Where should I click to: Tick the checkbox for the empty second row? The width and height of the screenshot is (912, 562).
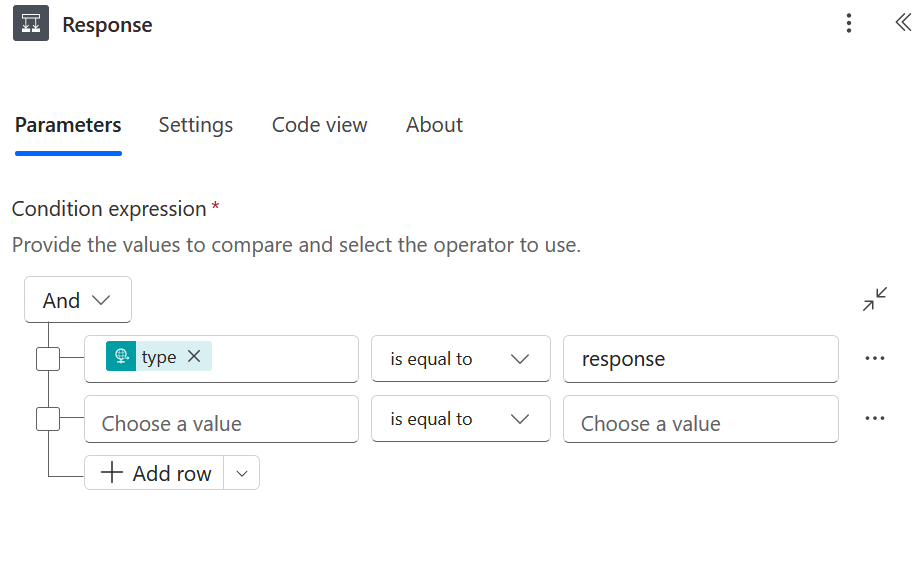tap(48, 419)
